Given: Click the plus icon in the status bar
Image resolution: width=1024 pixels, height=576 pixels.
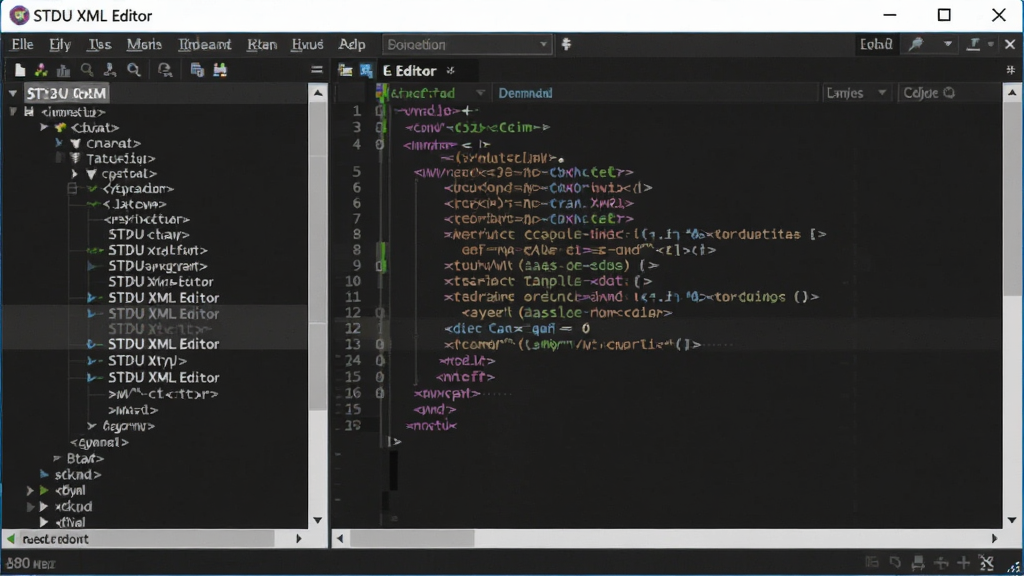Looking at the screenshot, I should 964,562.
